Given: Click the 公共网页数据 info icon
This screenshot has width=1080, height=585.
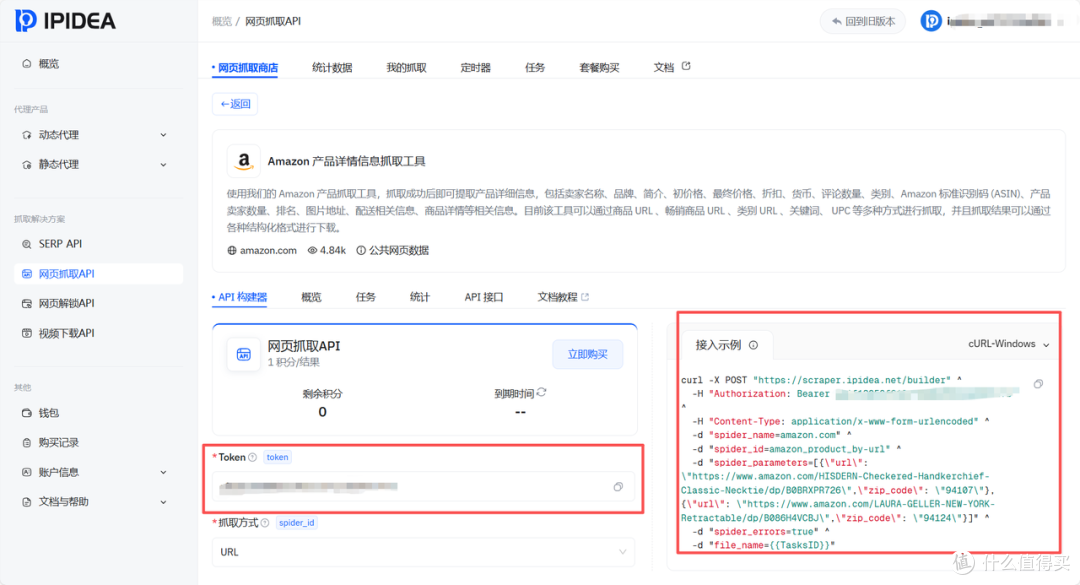Looking at the screenshot, I should [x=360, y=251].
